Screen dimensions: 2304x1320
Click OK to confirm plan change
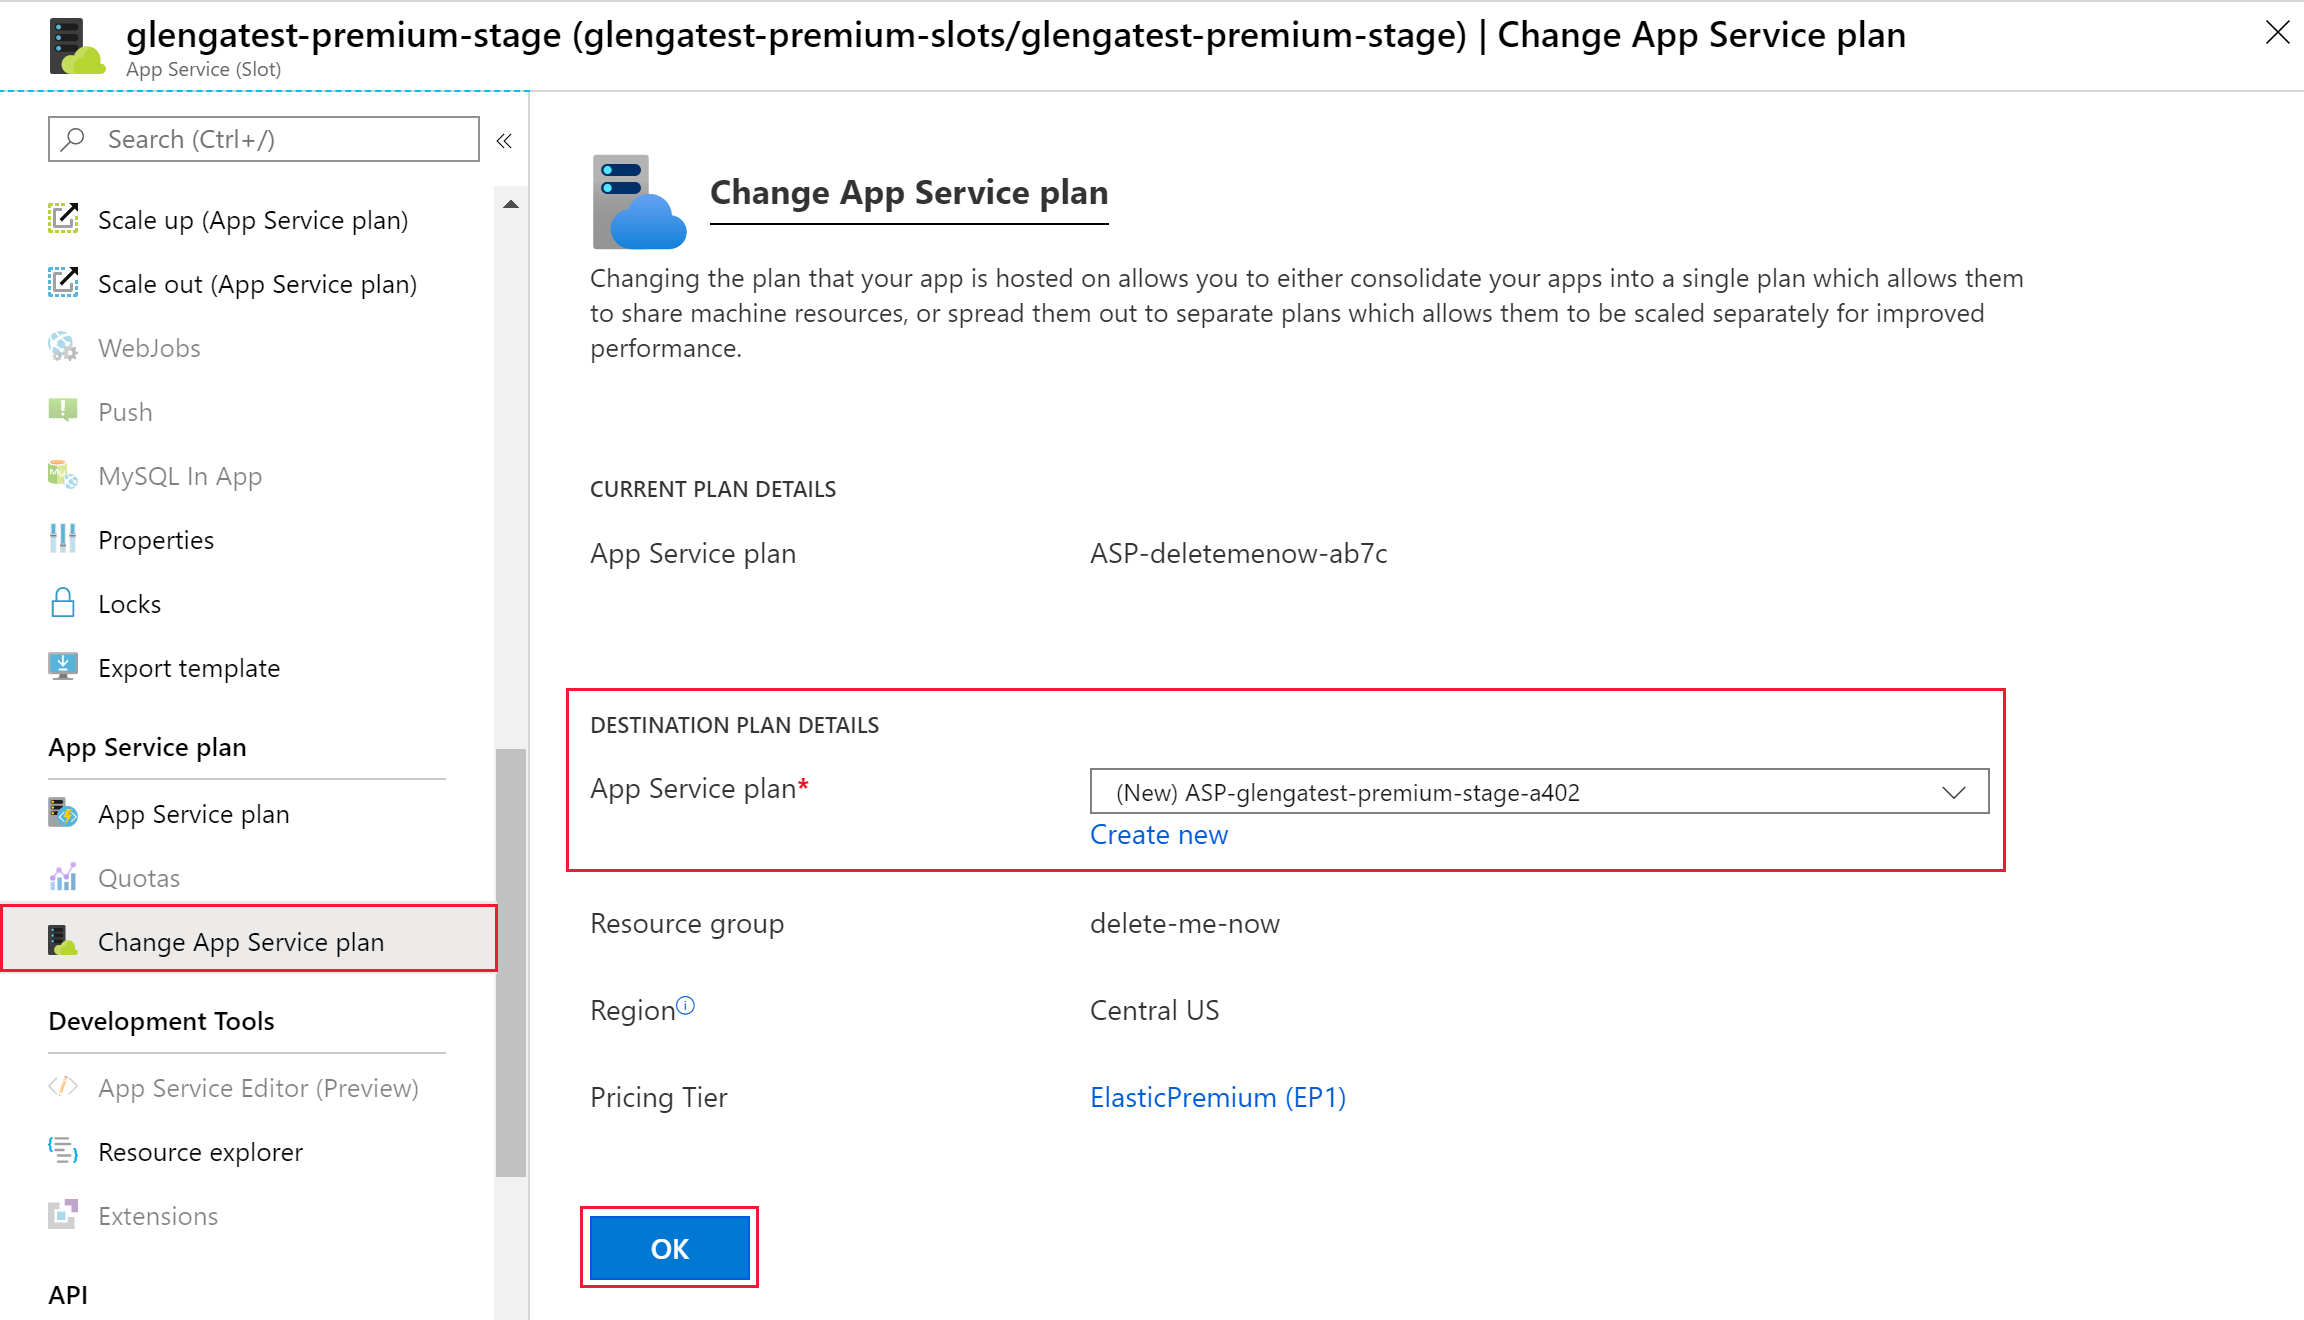pyautogui.click(x=669, y=1247)
